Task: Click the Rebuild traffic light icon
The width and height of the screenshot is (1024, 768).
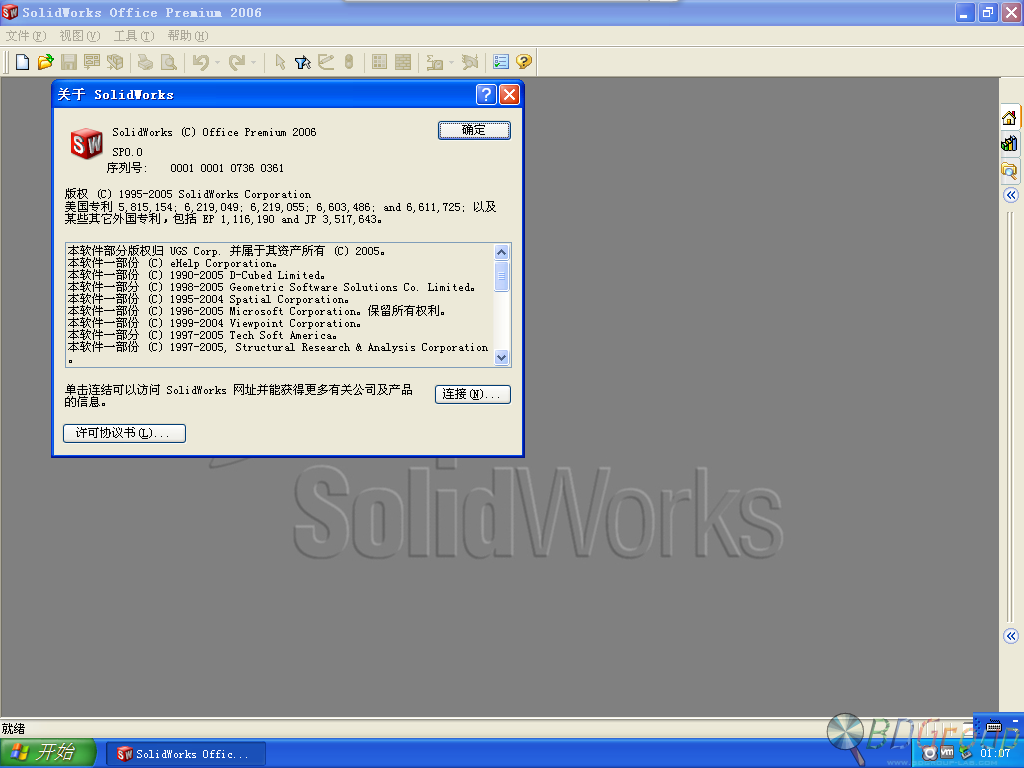Action: click(349, 62)
